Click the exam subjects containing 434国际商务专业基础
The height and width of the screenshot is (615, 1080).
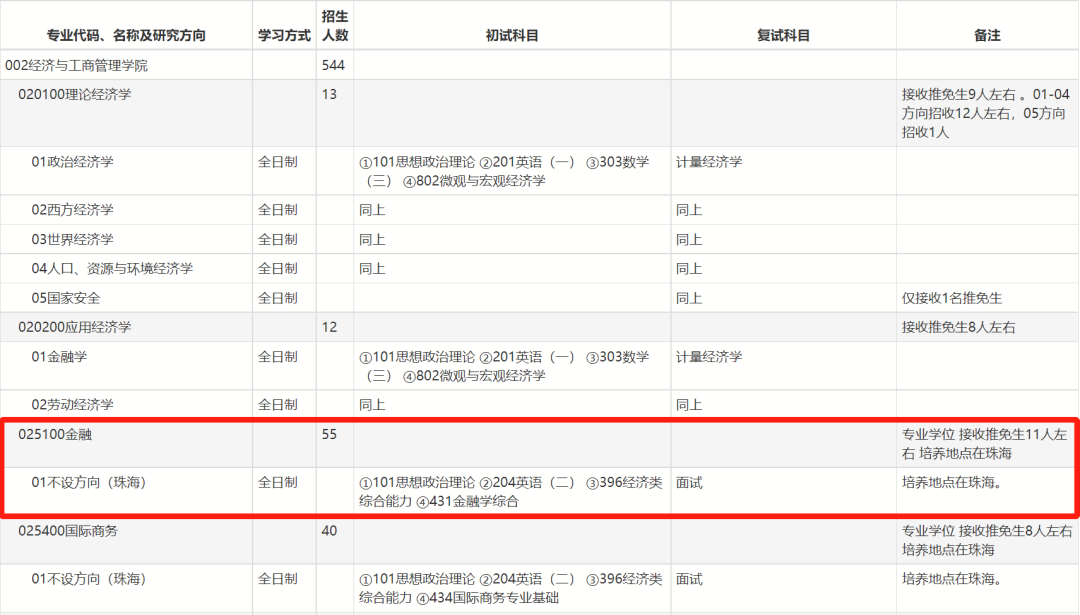[x=510, y=588]
